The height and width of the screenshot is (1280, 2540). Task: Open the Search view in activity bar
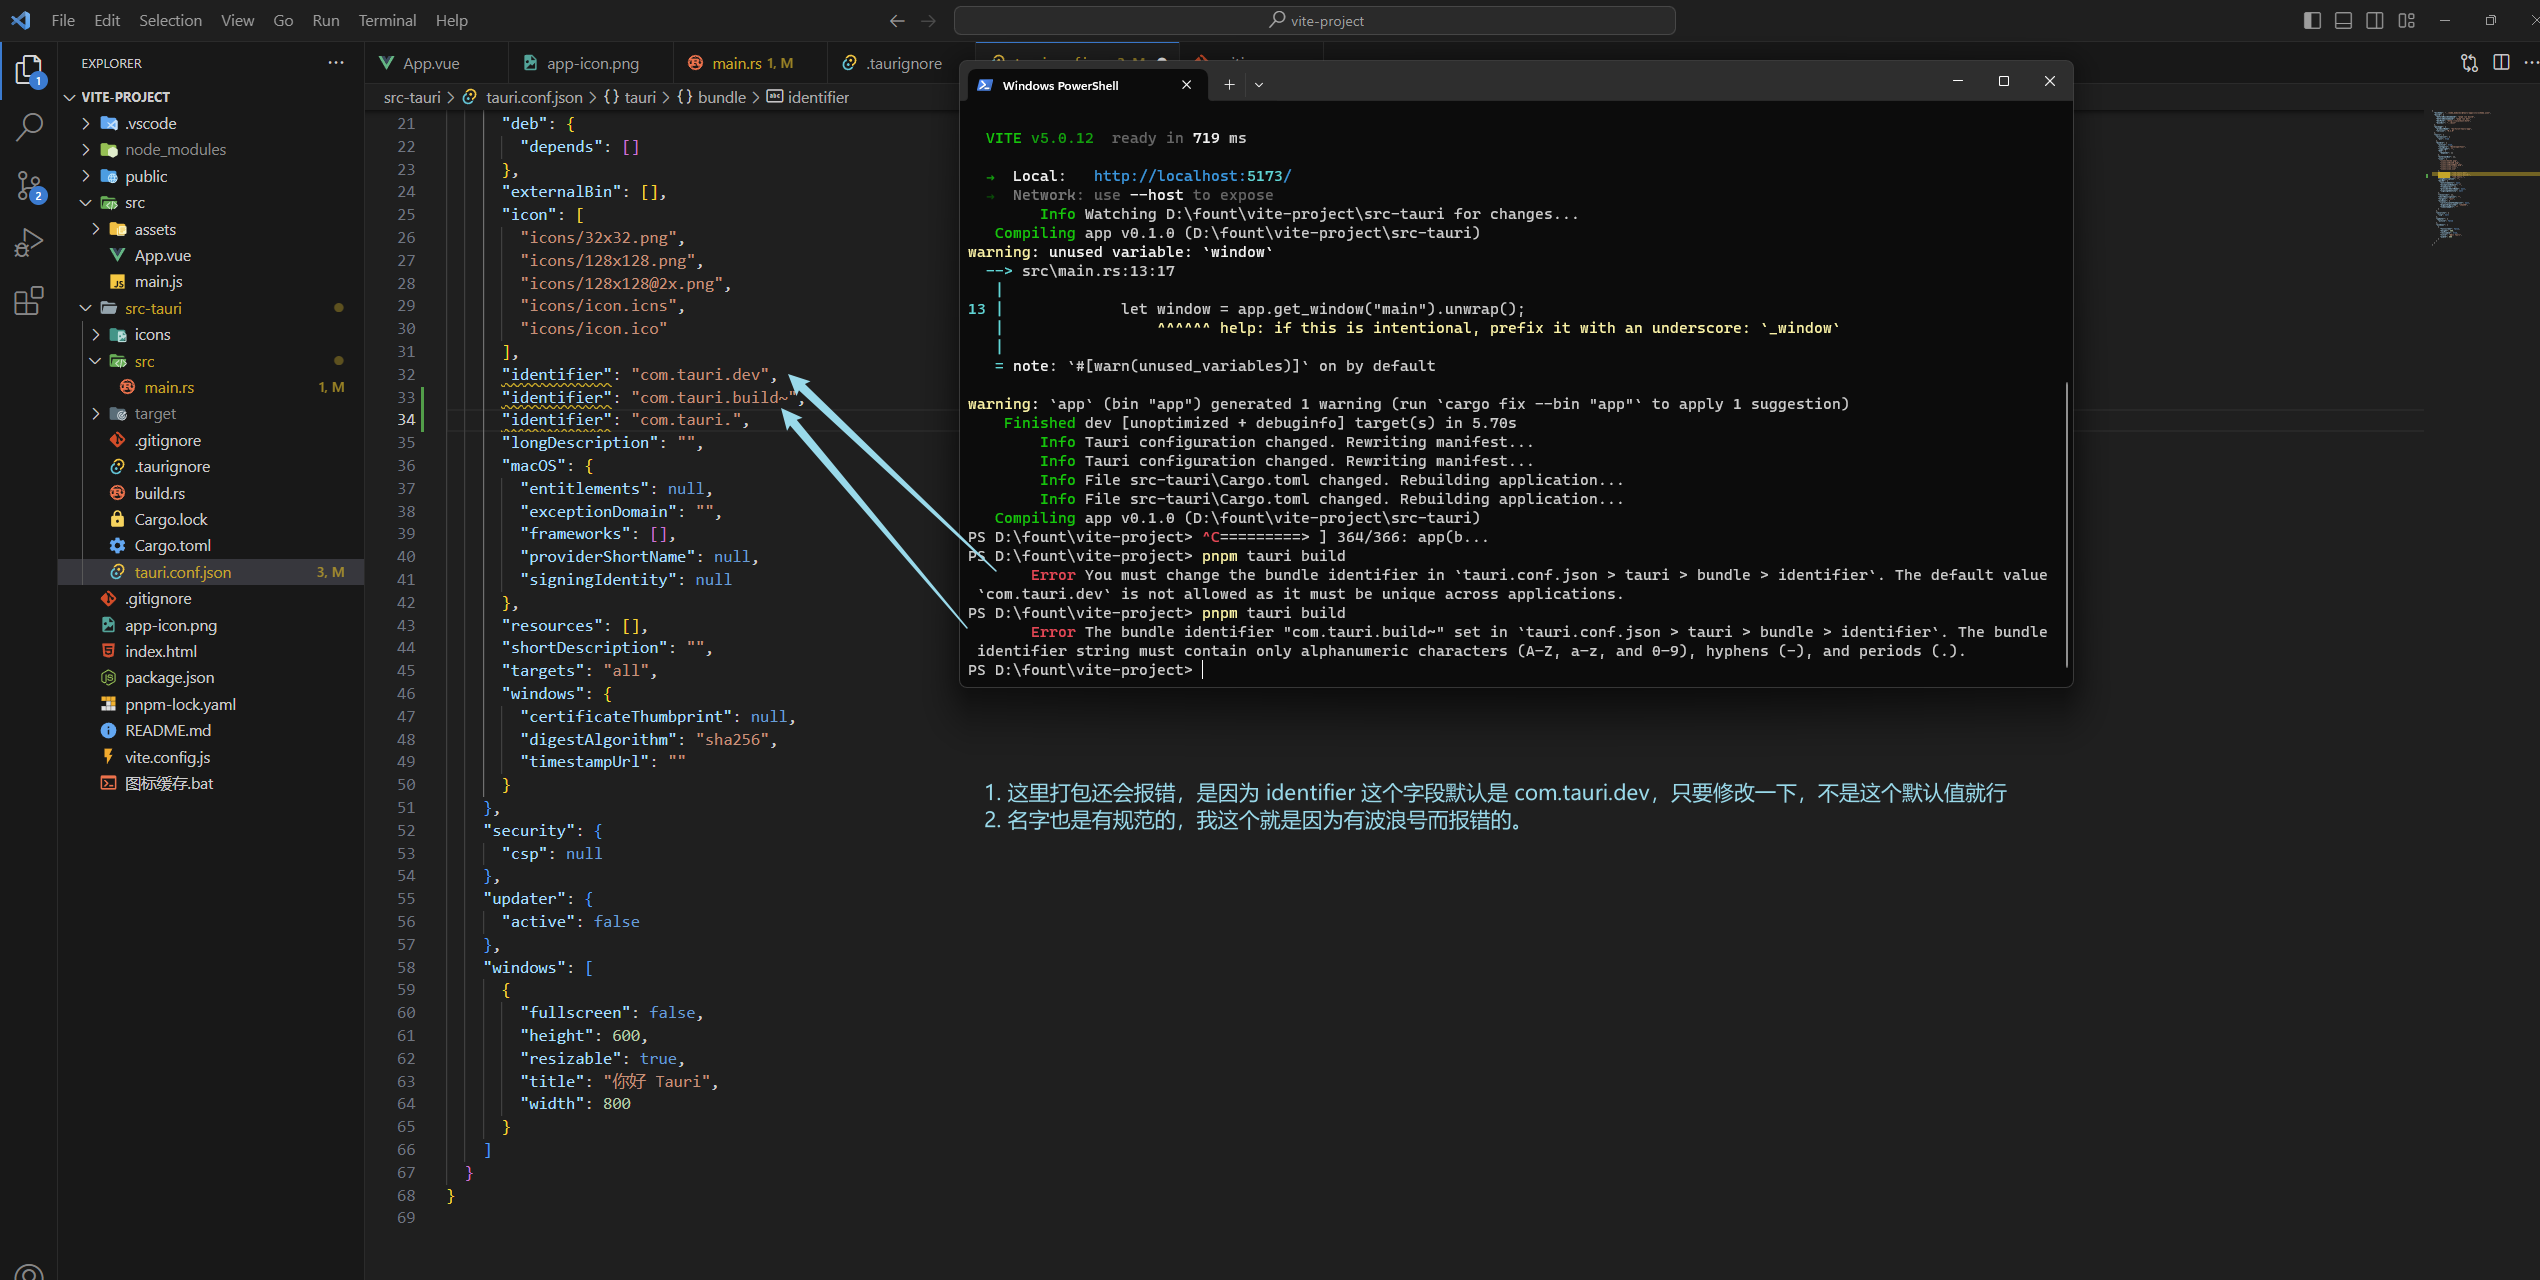[x=29, y=128]
